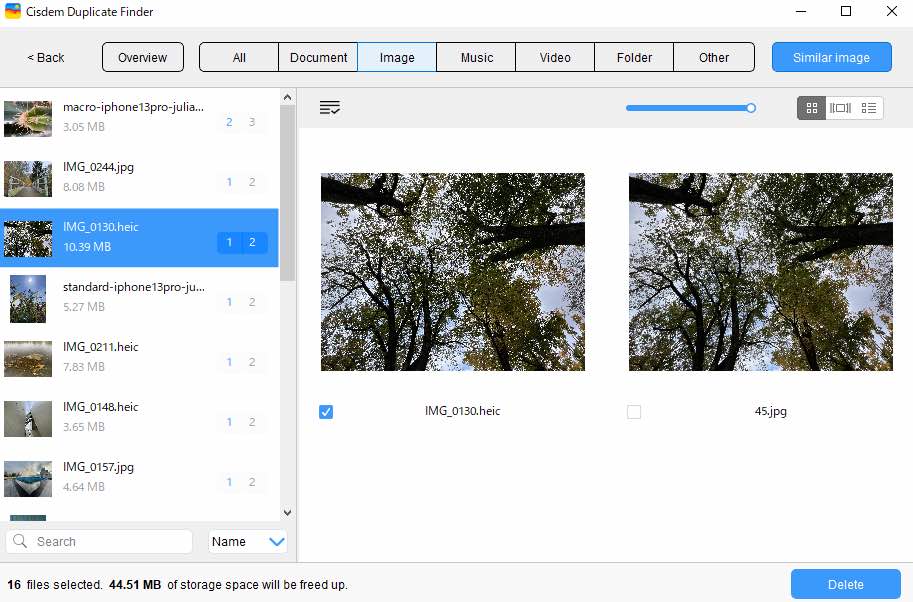This screenshot has height=602, width=913.
Task: Open the Name sort dropdown
Action: click(247, 541)
